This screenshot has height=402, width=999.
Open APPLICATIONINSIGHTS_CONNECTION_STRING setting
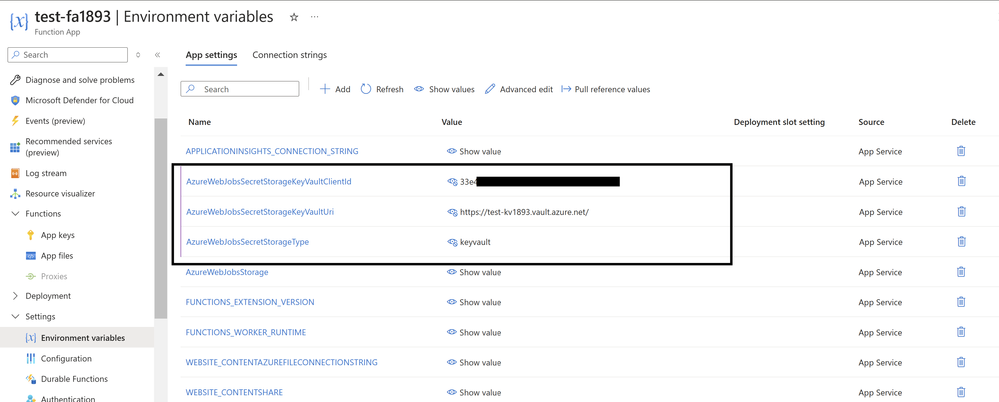[272, 151]
